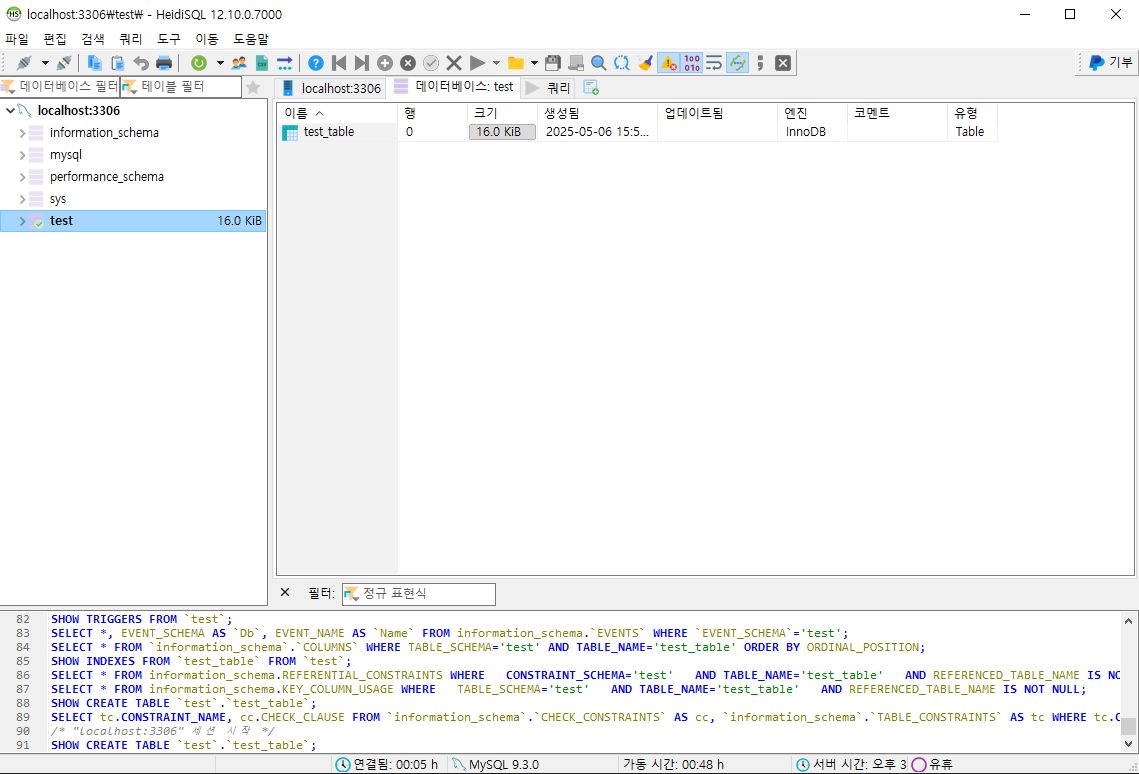Open dropdown next to load file folder

[534, 63]
